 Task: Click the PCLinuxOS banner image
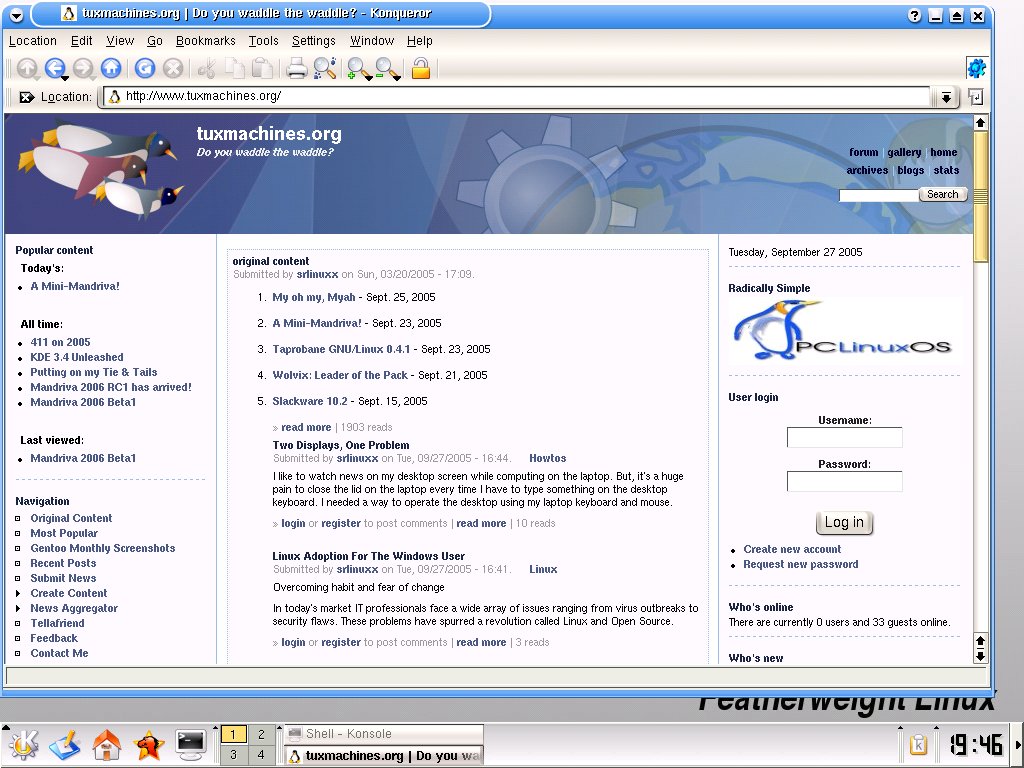tap(844, 332)
